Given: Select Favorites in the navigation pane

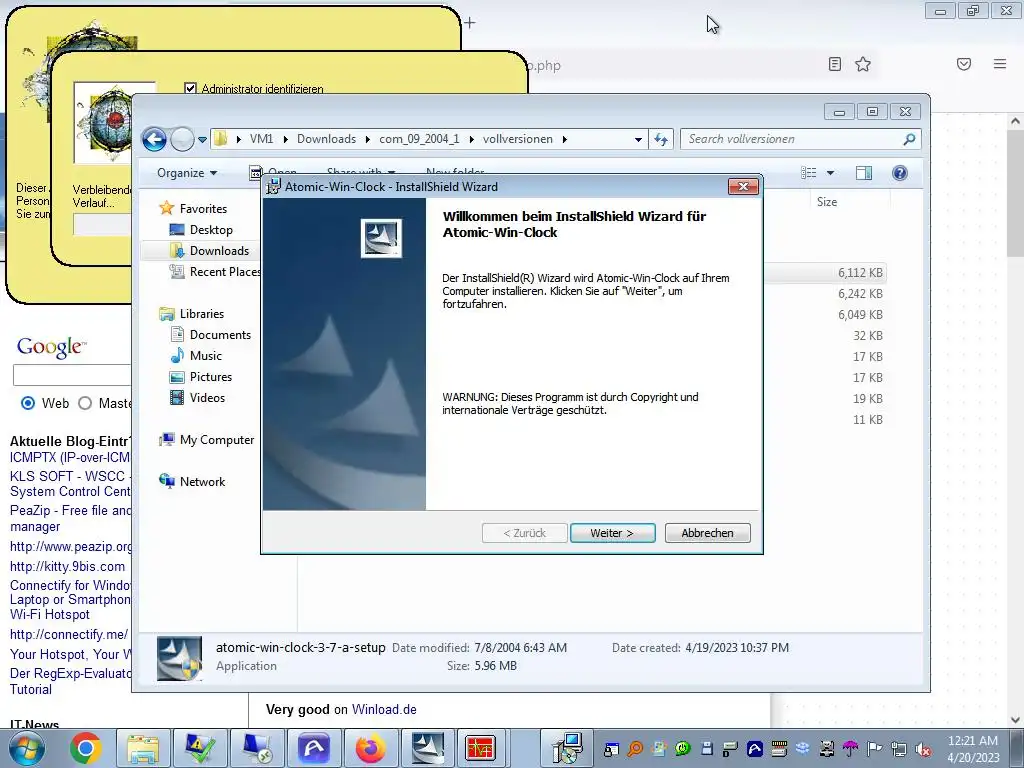Looking at the screenshot, I should 203,209.
